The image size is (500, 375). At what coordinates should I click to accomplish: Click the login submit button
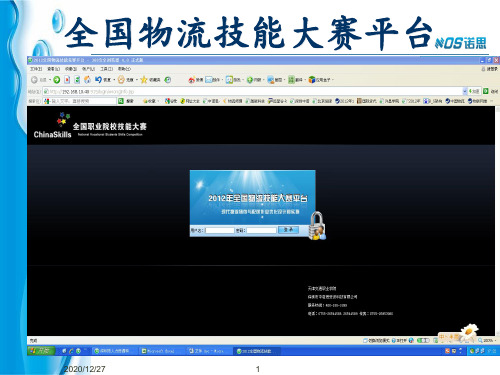pyautogui.click(x=289, y=230)
